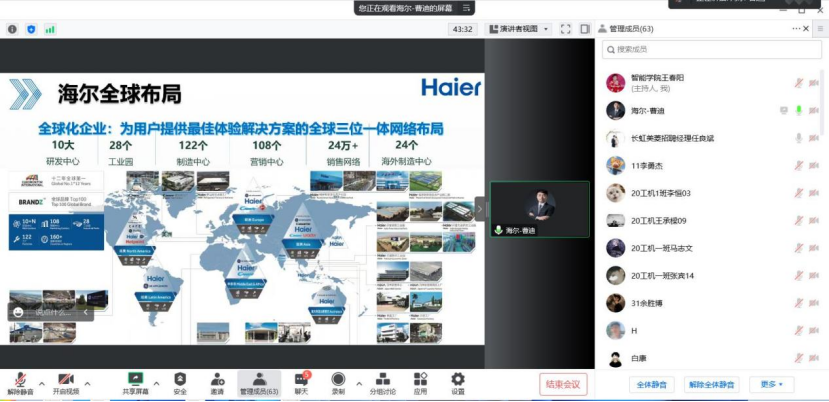Toggle the 管理成员(63) panel button
This screenshot has width=829, height=402.
259,385
